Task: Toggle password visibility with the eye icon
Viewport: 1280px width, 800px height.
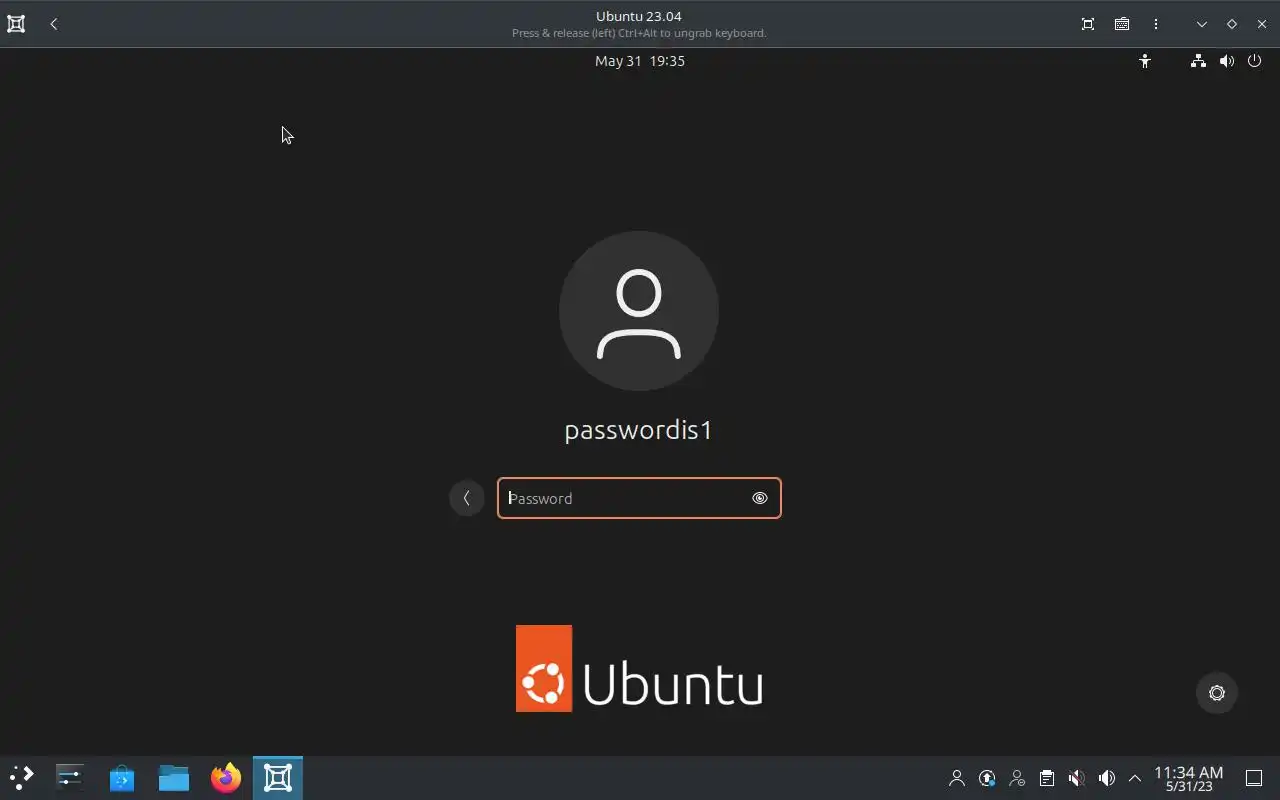Action: [x=760, y=498]
